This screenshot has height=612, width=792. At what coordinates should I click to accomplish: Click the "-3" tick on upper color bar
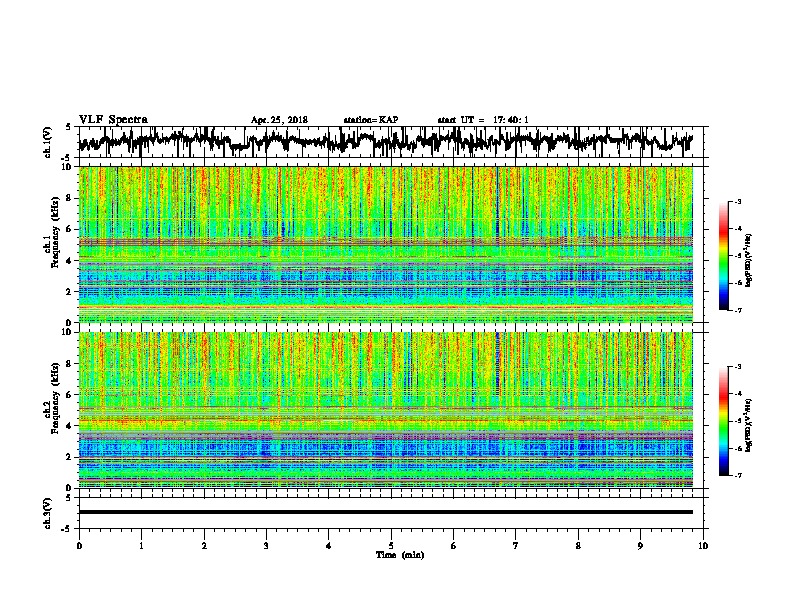(x=737, y=202)
